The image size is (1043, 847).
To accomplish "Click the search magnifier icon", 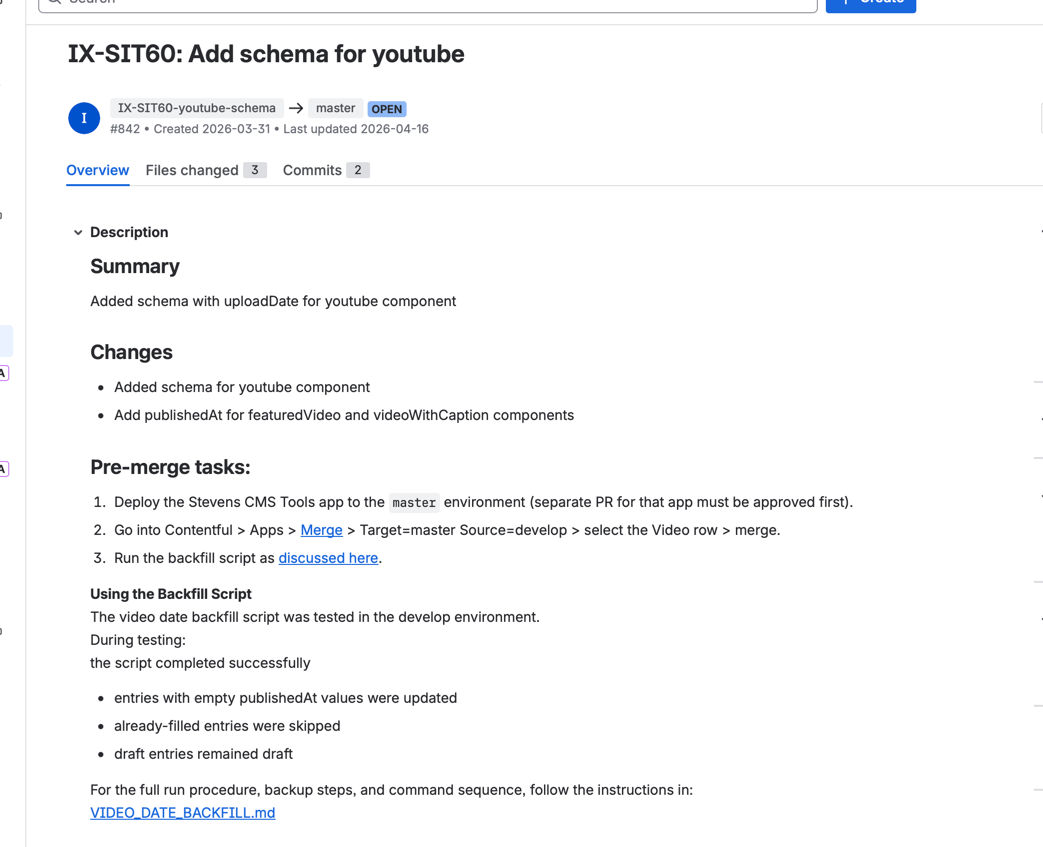I will 52,2.
